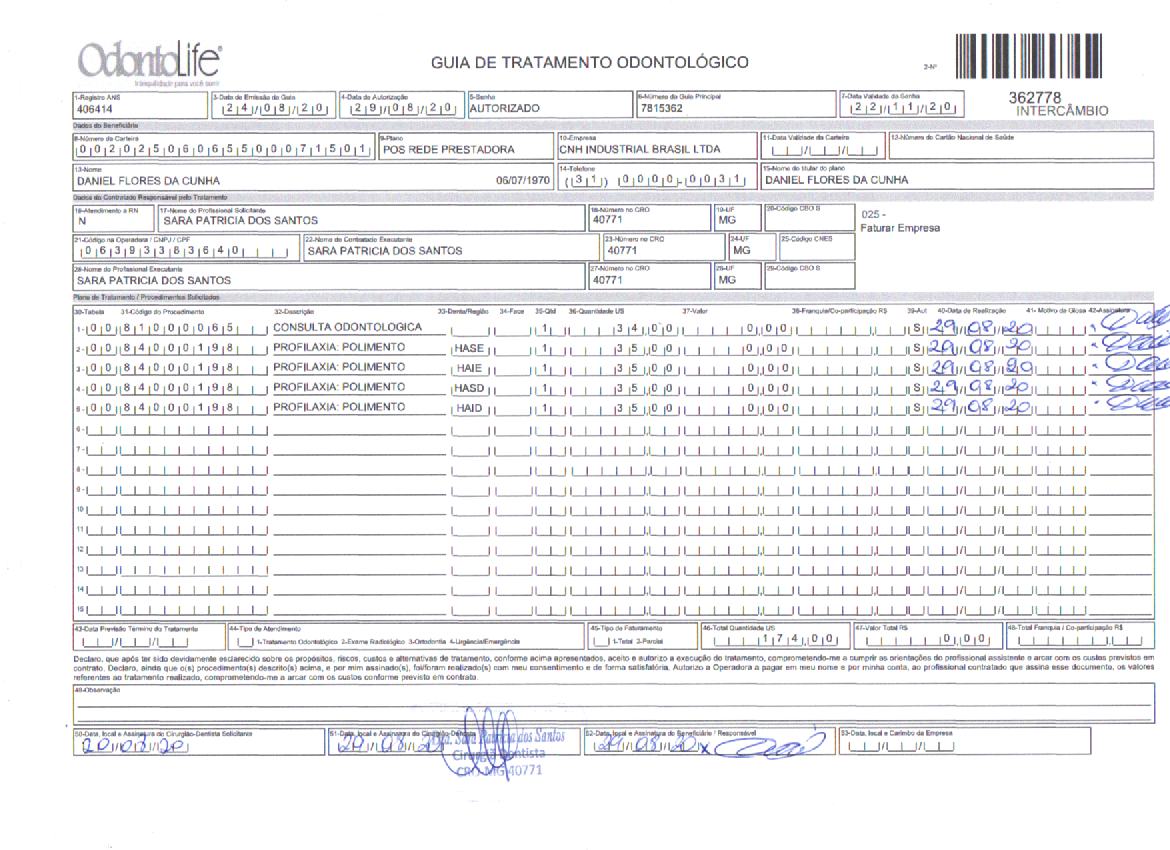The height and width of the screenshot is (850, 1170).
Task: Click the Data de Emissão da Guia field
Action: coord(273,105)
